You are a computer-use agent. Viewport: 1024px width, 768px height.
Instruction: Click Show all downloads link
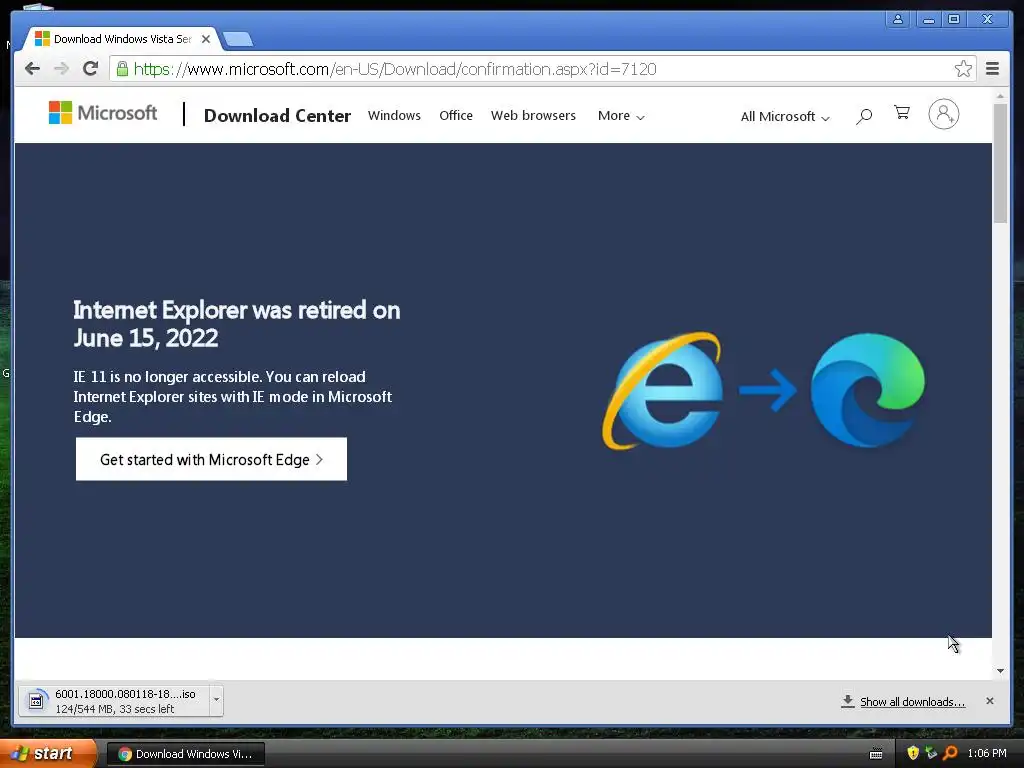pos(912,702)
